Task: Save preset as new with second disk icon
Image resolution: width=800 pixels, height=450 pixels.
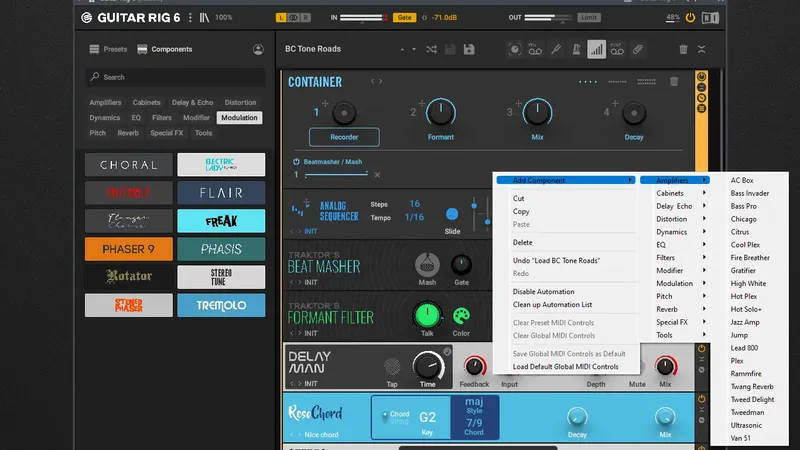Action: 469,49
